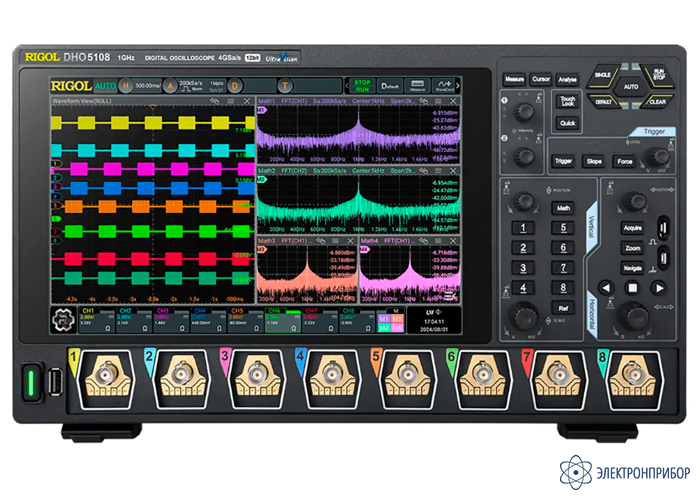The width and height of the screenshot is (700, 500).
Task: Tap the navigate left arrow key
Action: tap(606, 288)
